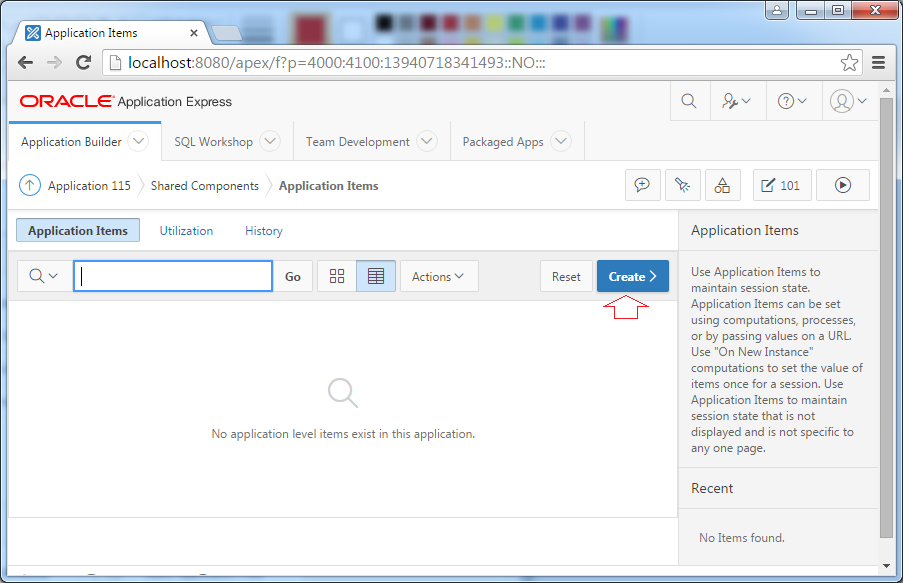
Task: Click the Go search button
Action: pyautogui.click(x=293, y=277)
